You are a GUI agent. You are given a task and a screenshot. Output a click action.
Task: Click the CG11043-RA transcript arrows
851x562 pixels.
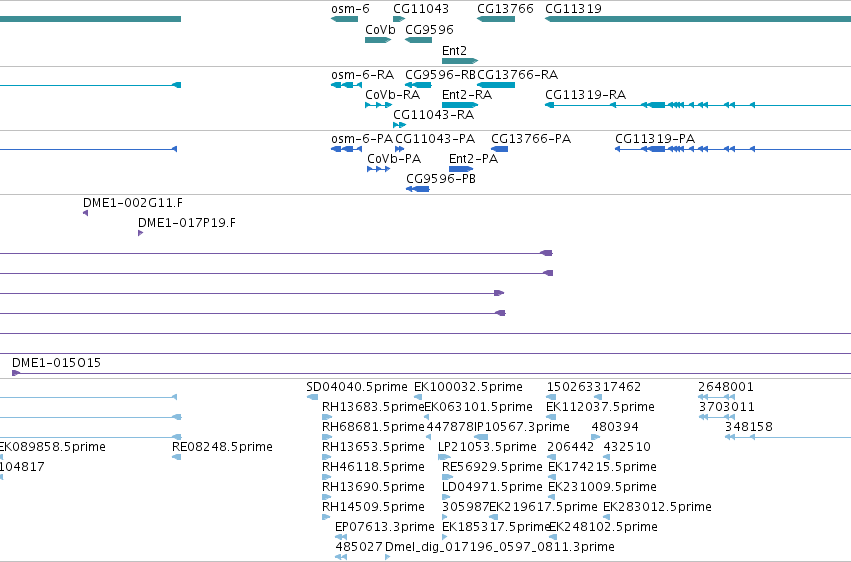pos(399,125)
